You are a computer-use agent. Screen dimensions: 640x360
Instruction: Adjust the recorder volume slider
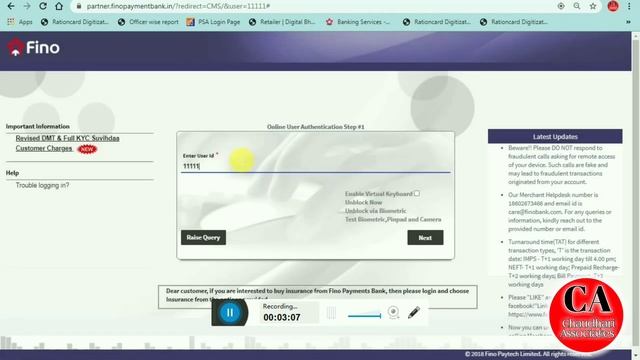point(364,316)
